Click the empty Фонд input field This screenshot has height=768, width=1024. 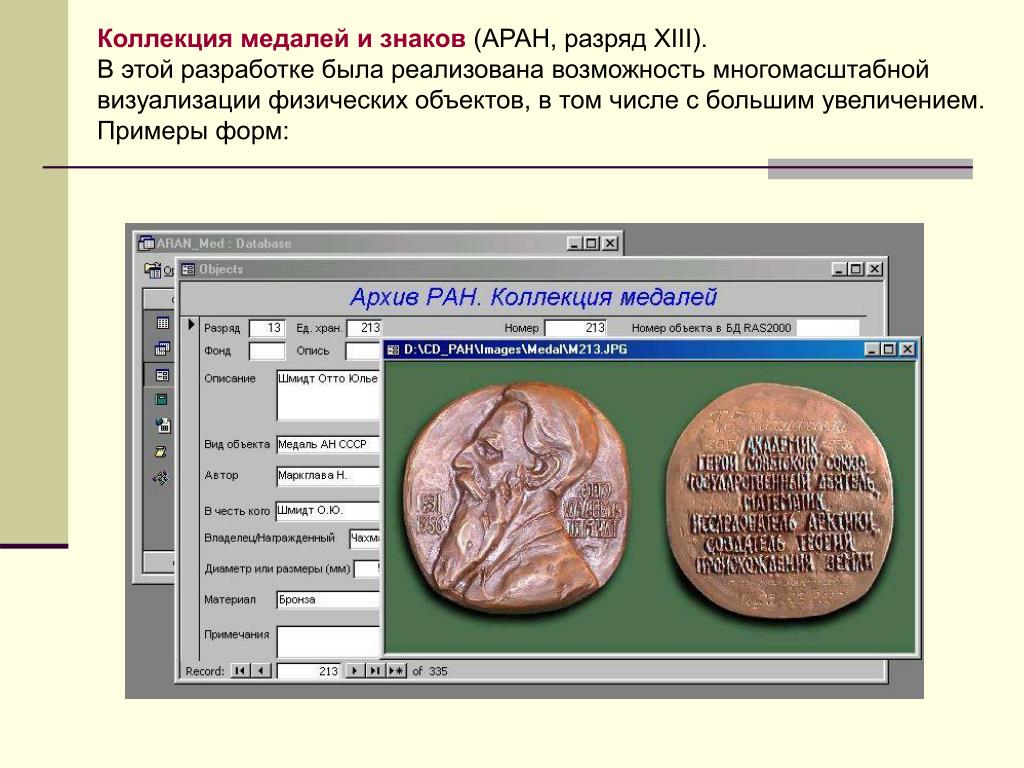pos(267,351)
